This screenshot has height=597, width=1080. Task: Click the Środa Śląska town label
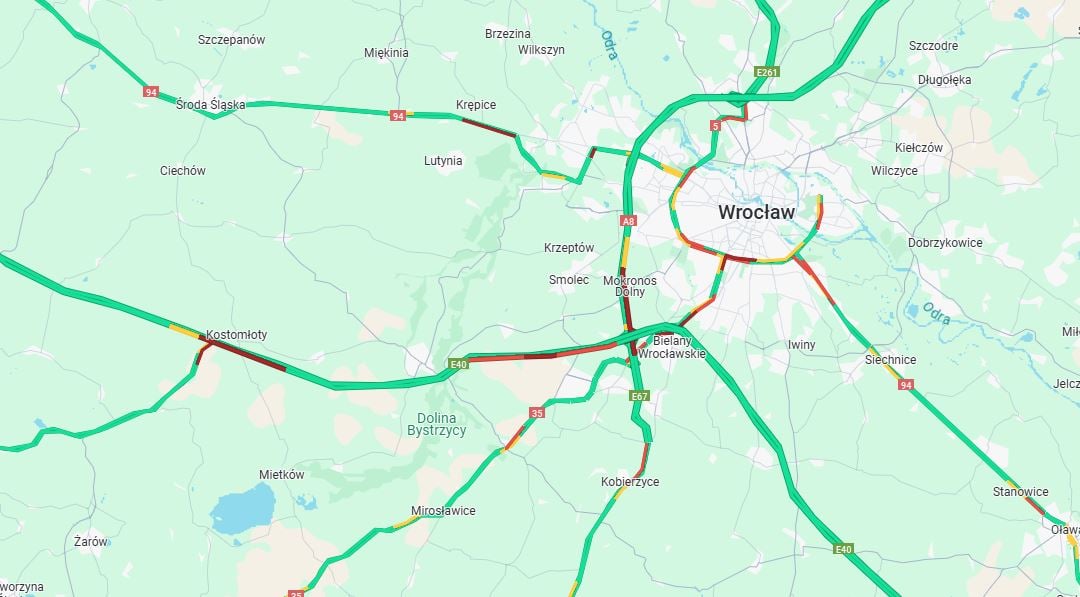click(211, 105)
